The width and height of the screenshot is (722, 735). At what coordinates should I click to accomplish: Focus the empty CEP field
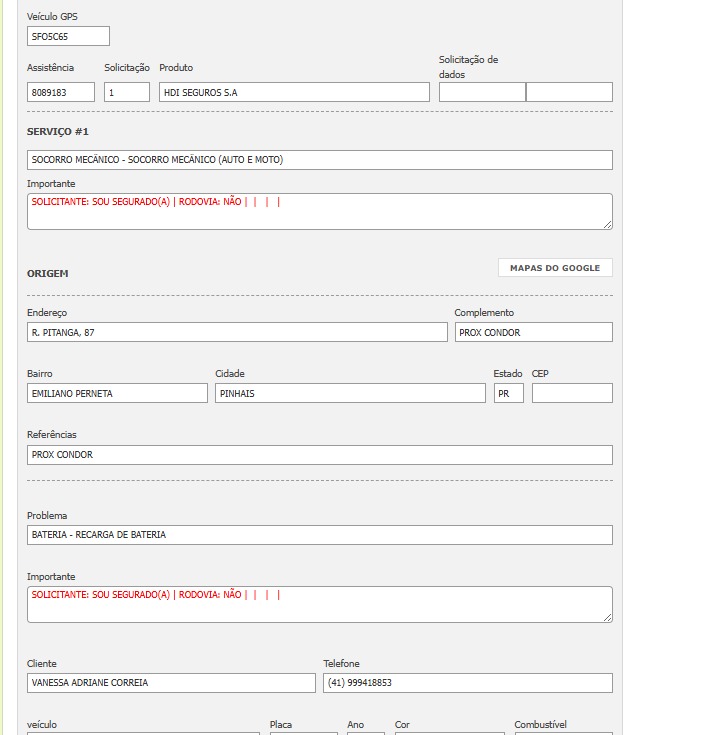572,393
